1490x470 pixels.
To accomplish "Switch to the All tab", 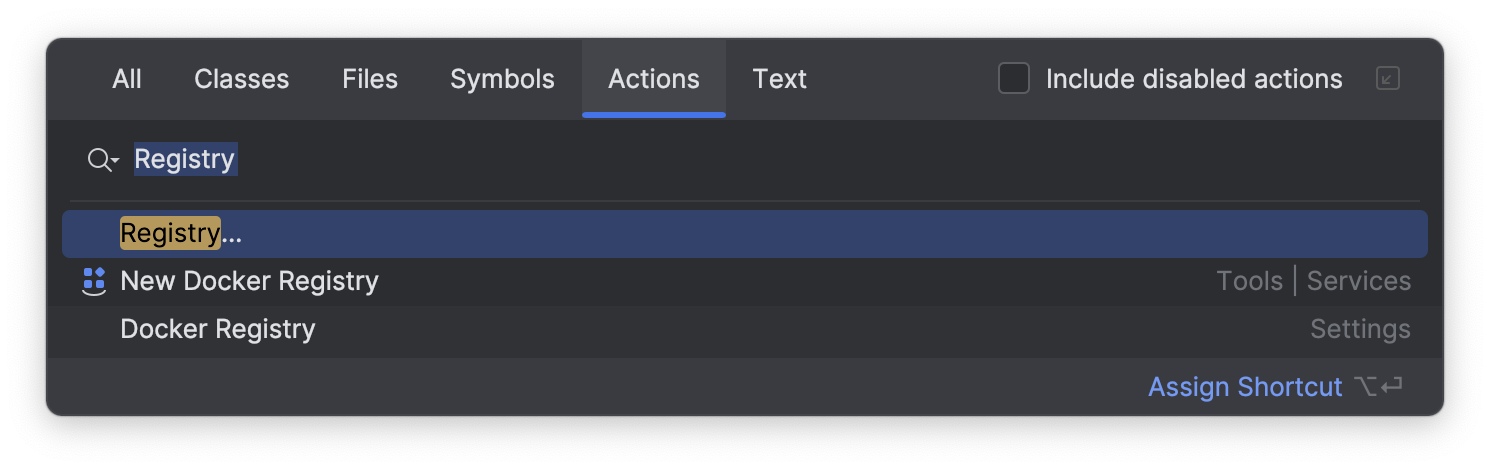I will (x=127, y=79).
